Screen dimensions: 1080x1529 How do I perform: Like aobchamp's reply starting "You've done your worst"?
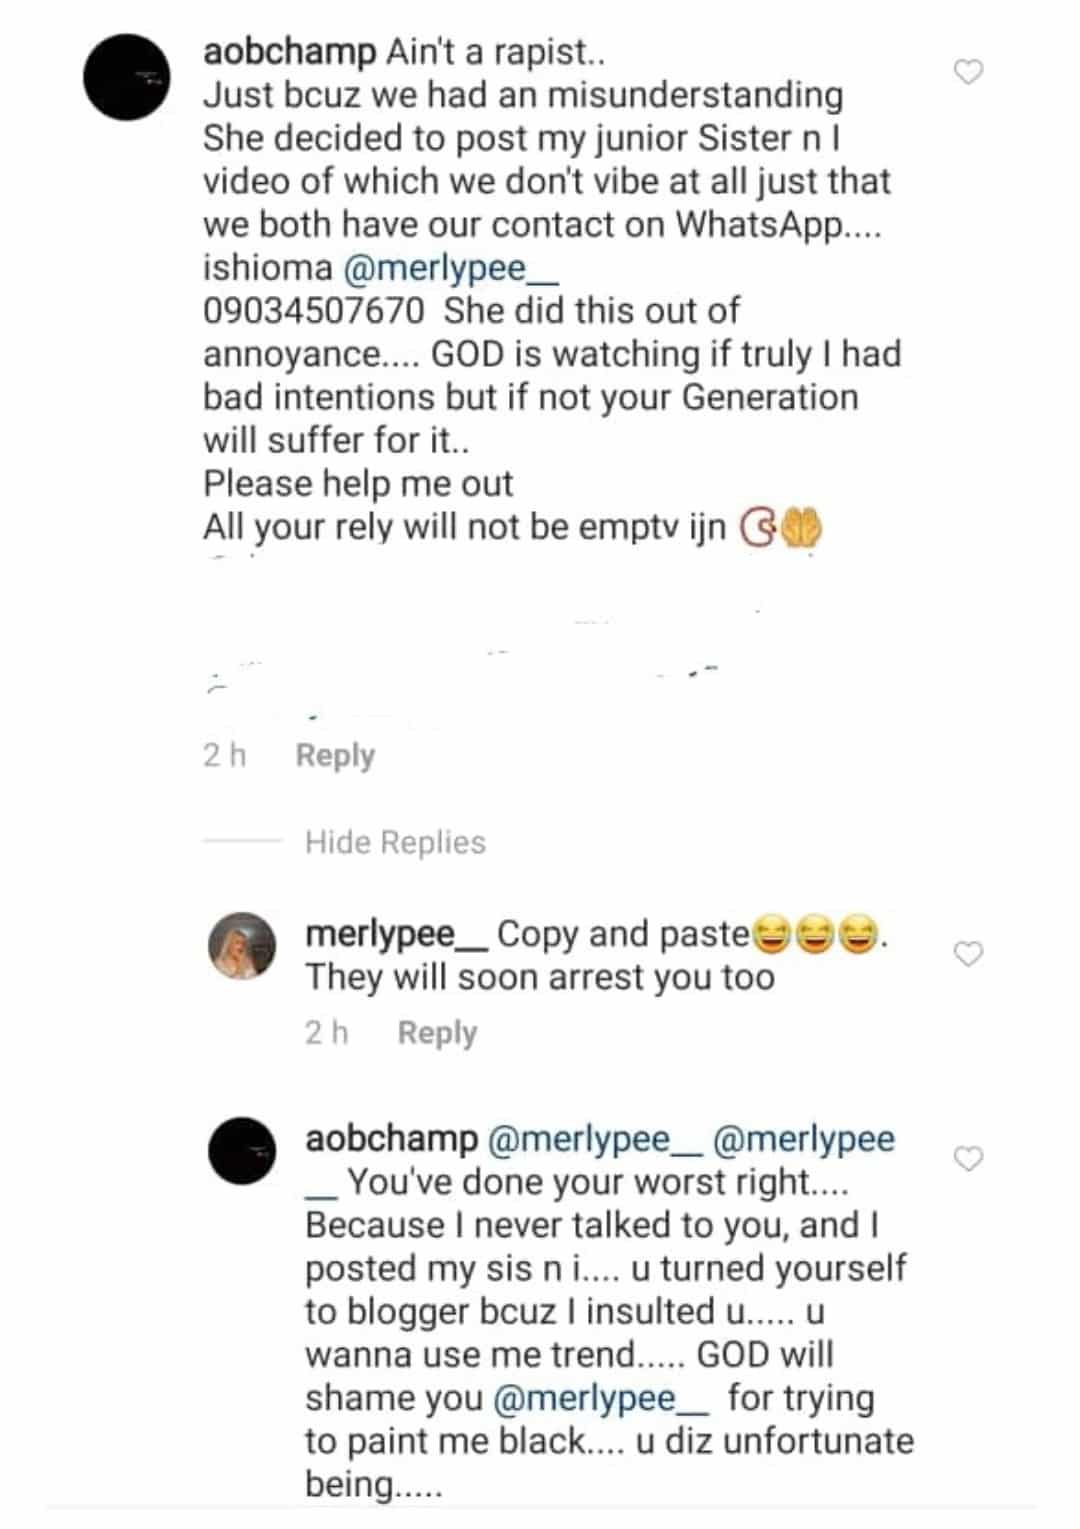coord(968,1158)
